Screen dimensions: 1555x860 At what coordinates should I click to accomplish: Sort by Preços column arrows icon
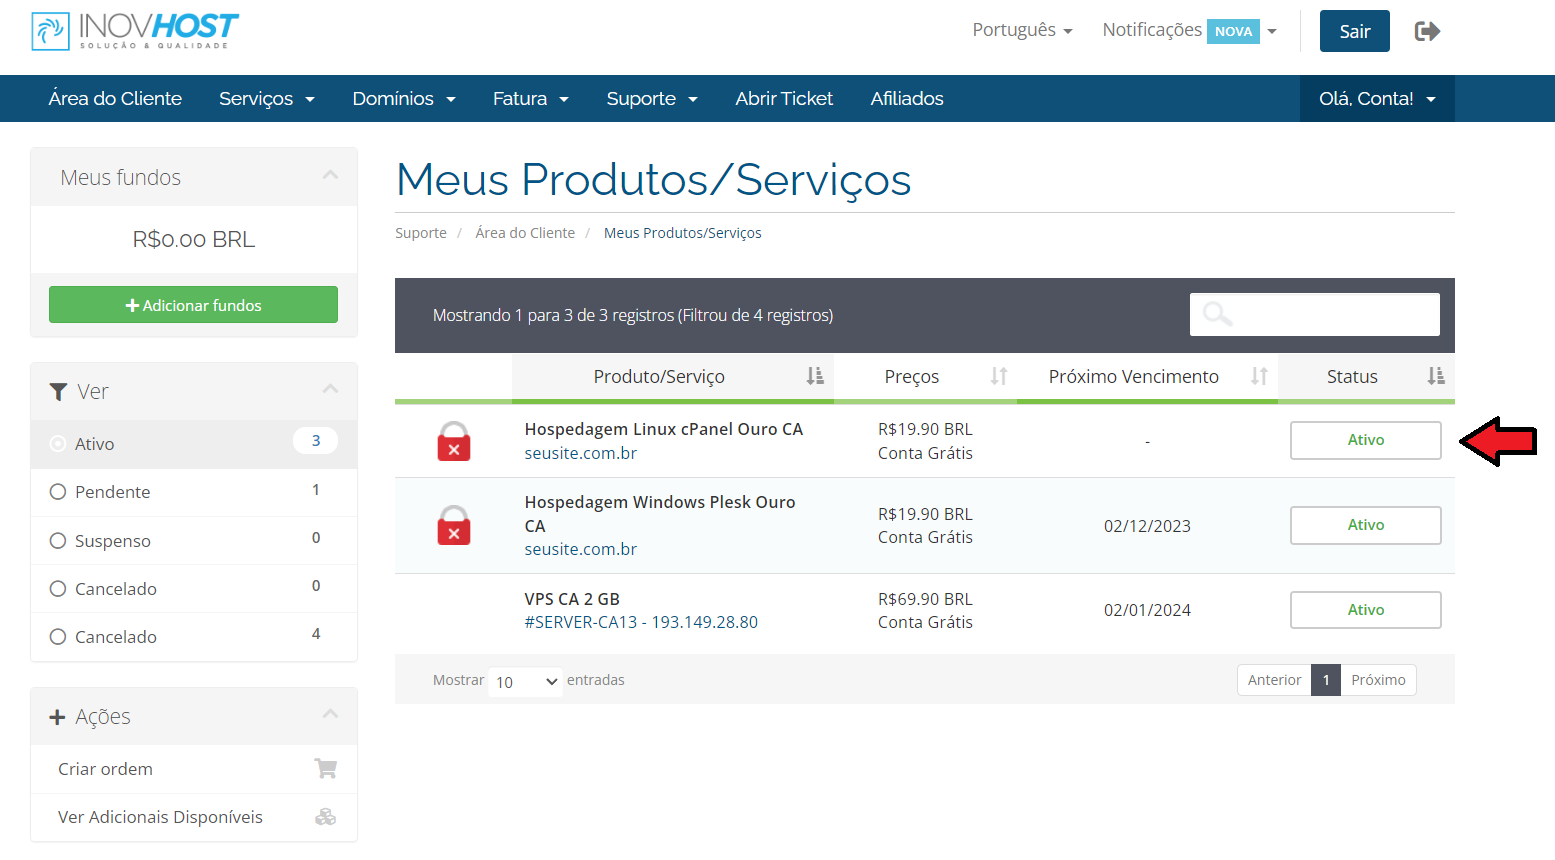point(998,376)
